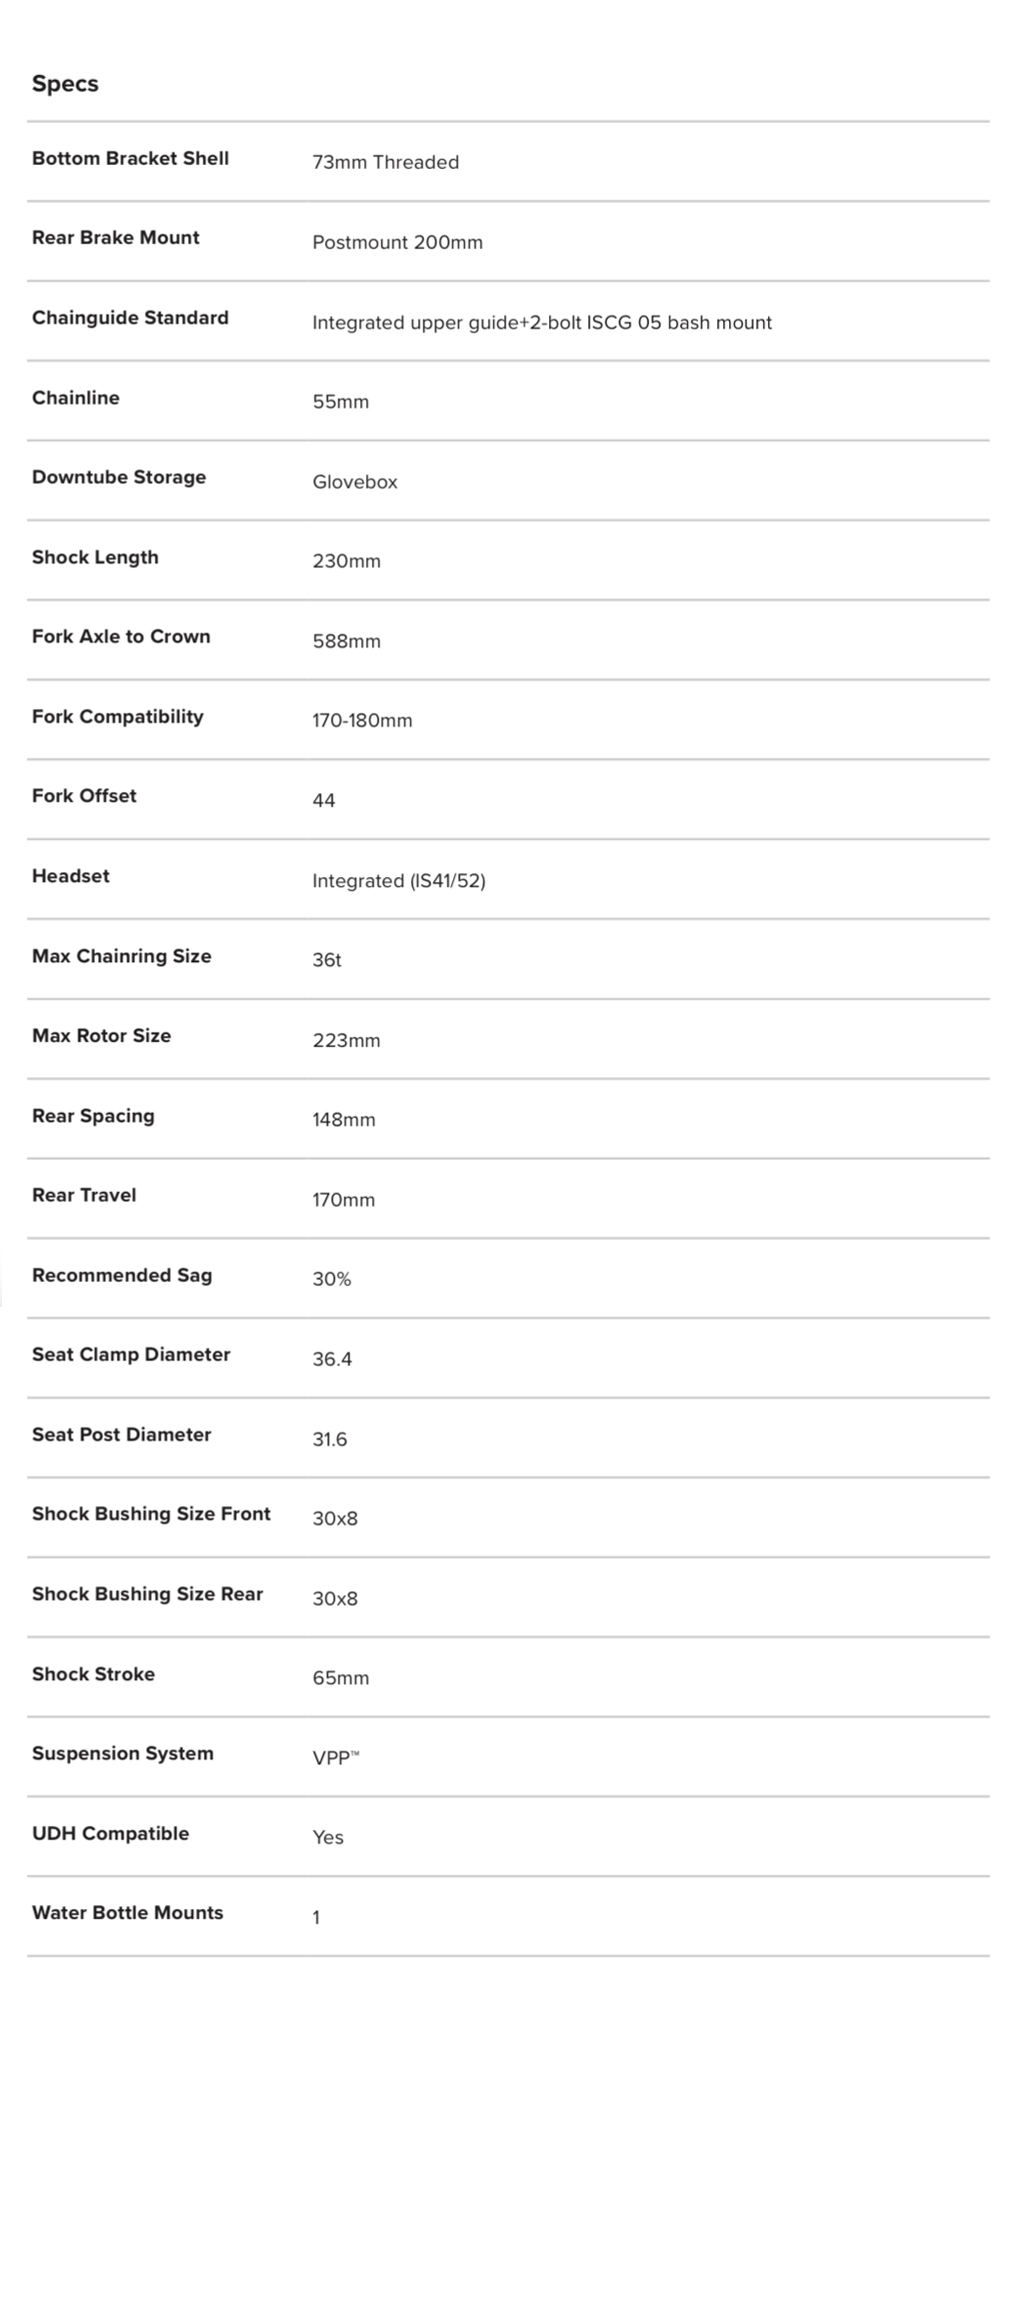Image resolution: width=1024 pixels, height=2300 pixels.
Task: Select the 223mm max rotor value
Action: [346, 1041]
